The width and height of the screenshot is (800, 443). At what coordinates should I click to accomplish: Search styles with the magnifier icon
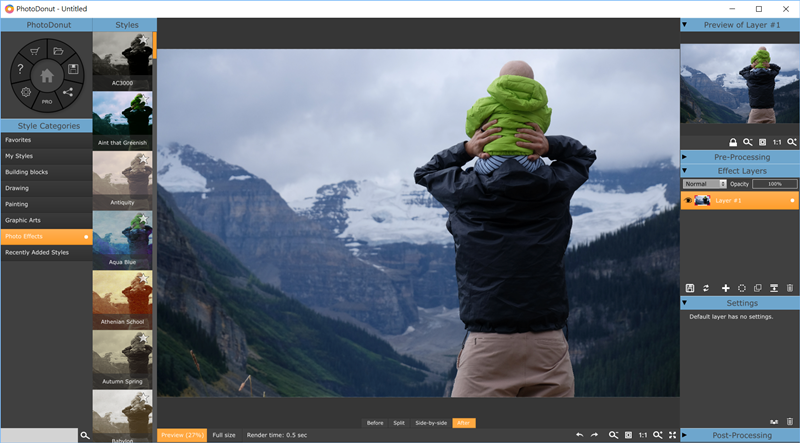[x=85, y=435]
